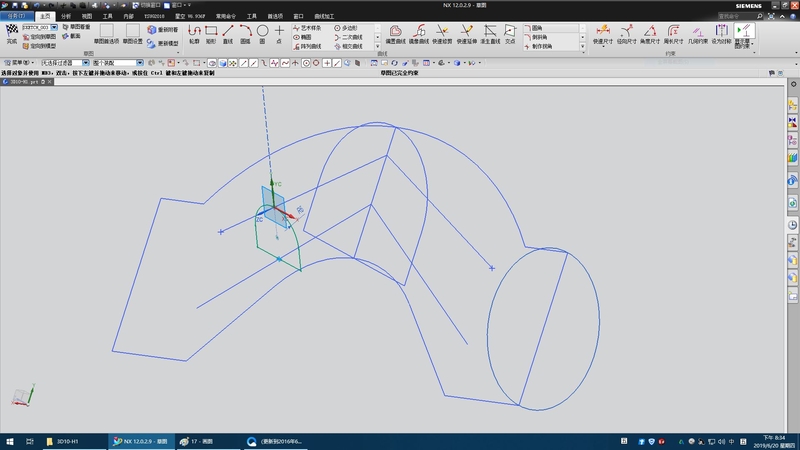
Task: Open the 偏置曲线 (Offset Curve) tool
Action: pos(396,32)
